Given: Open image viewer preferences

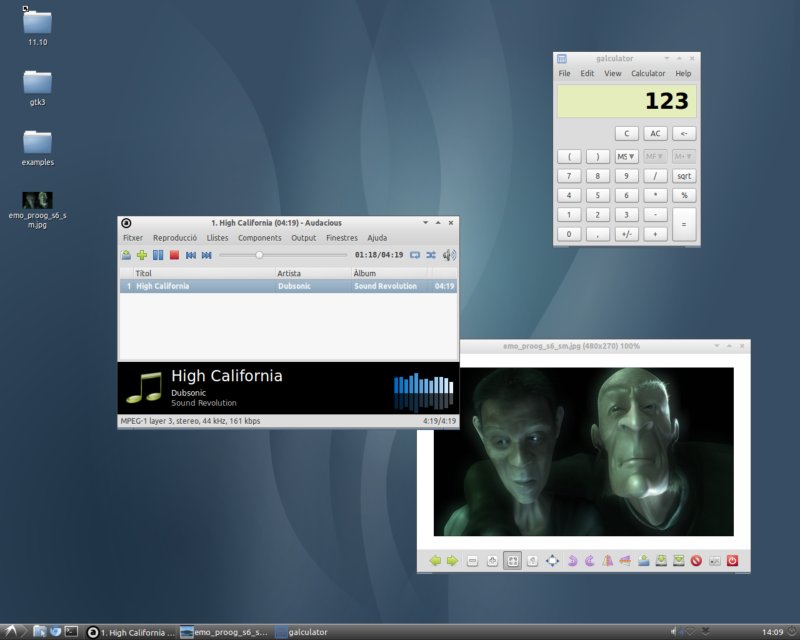Looking at the screenshot, I should 715,561.
